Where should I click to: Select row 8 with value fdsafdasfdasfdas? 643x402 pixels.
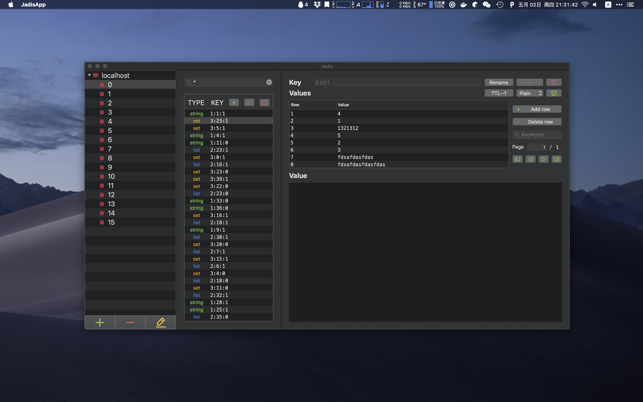click(x=399, y=164)
